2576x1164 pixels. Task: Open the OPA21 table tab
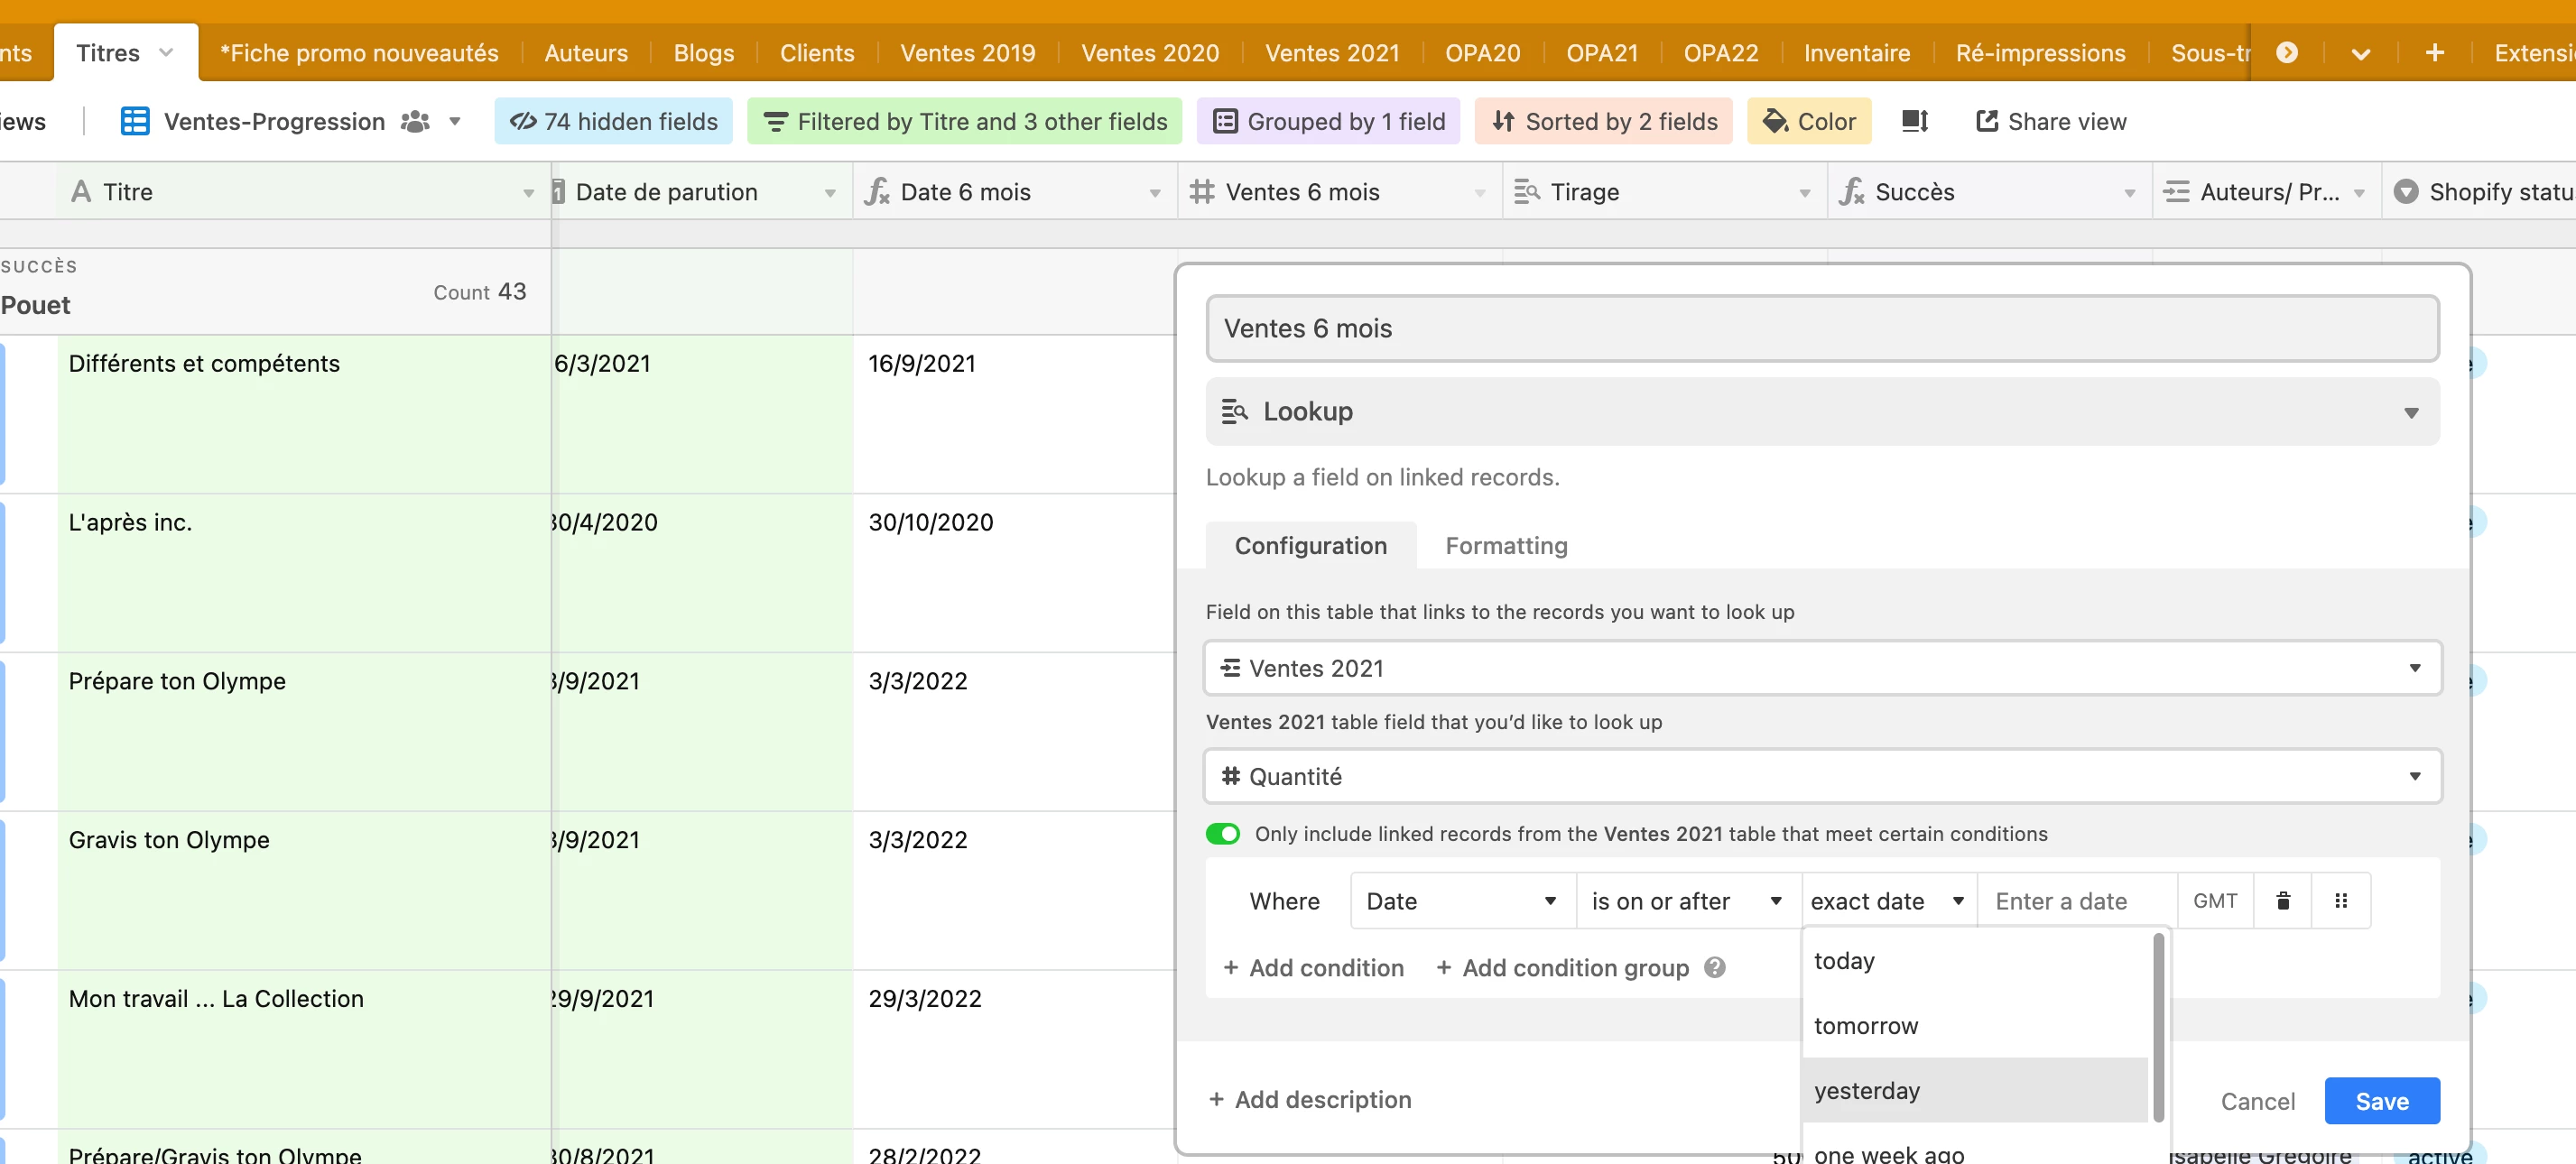click(x=1602, y=53)
